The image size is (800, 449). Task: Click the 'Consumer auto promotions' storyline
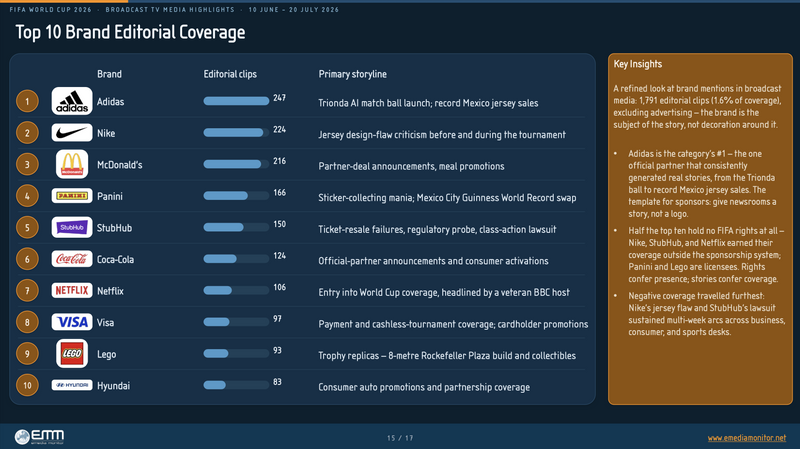[x=424, y=387]
